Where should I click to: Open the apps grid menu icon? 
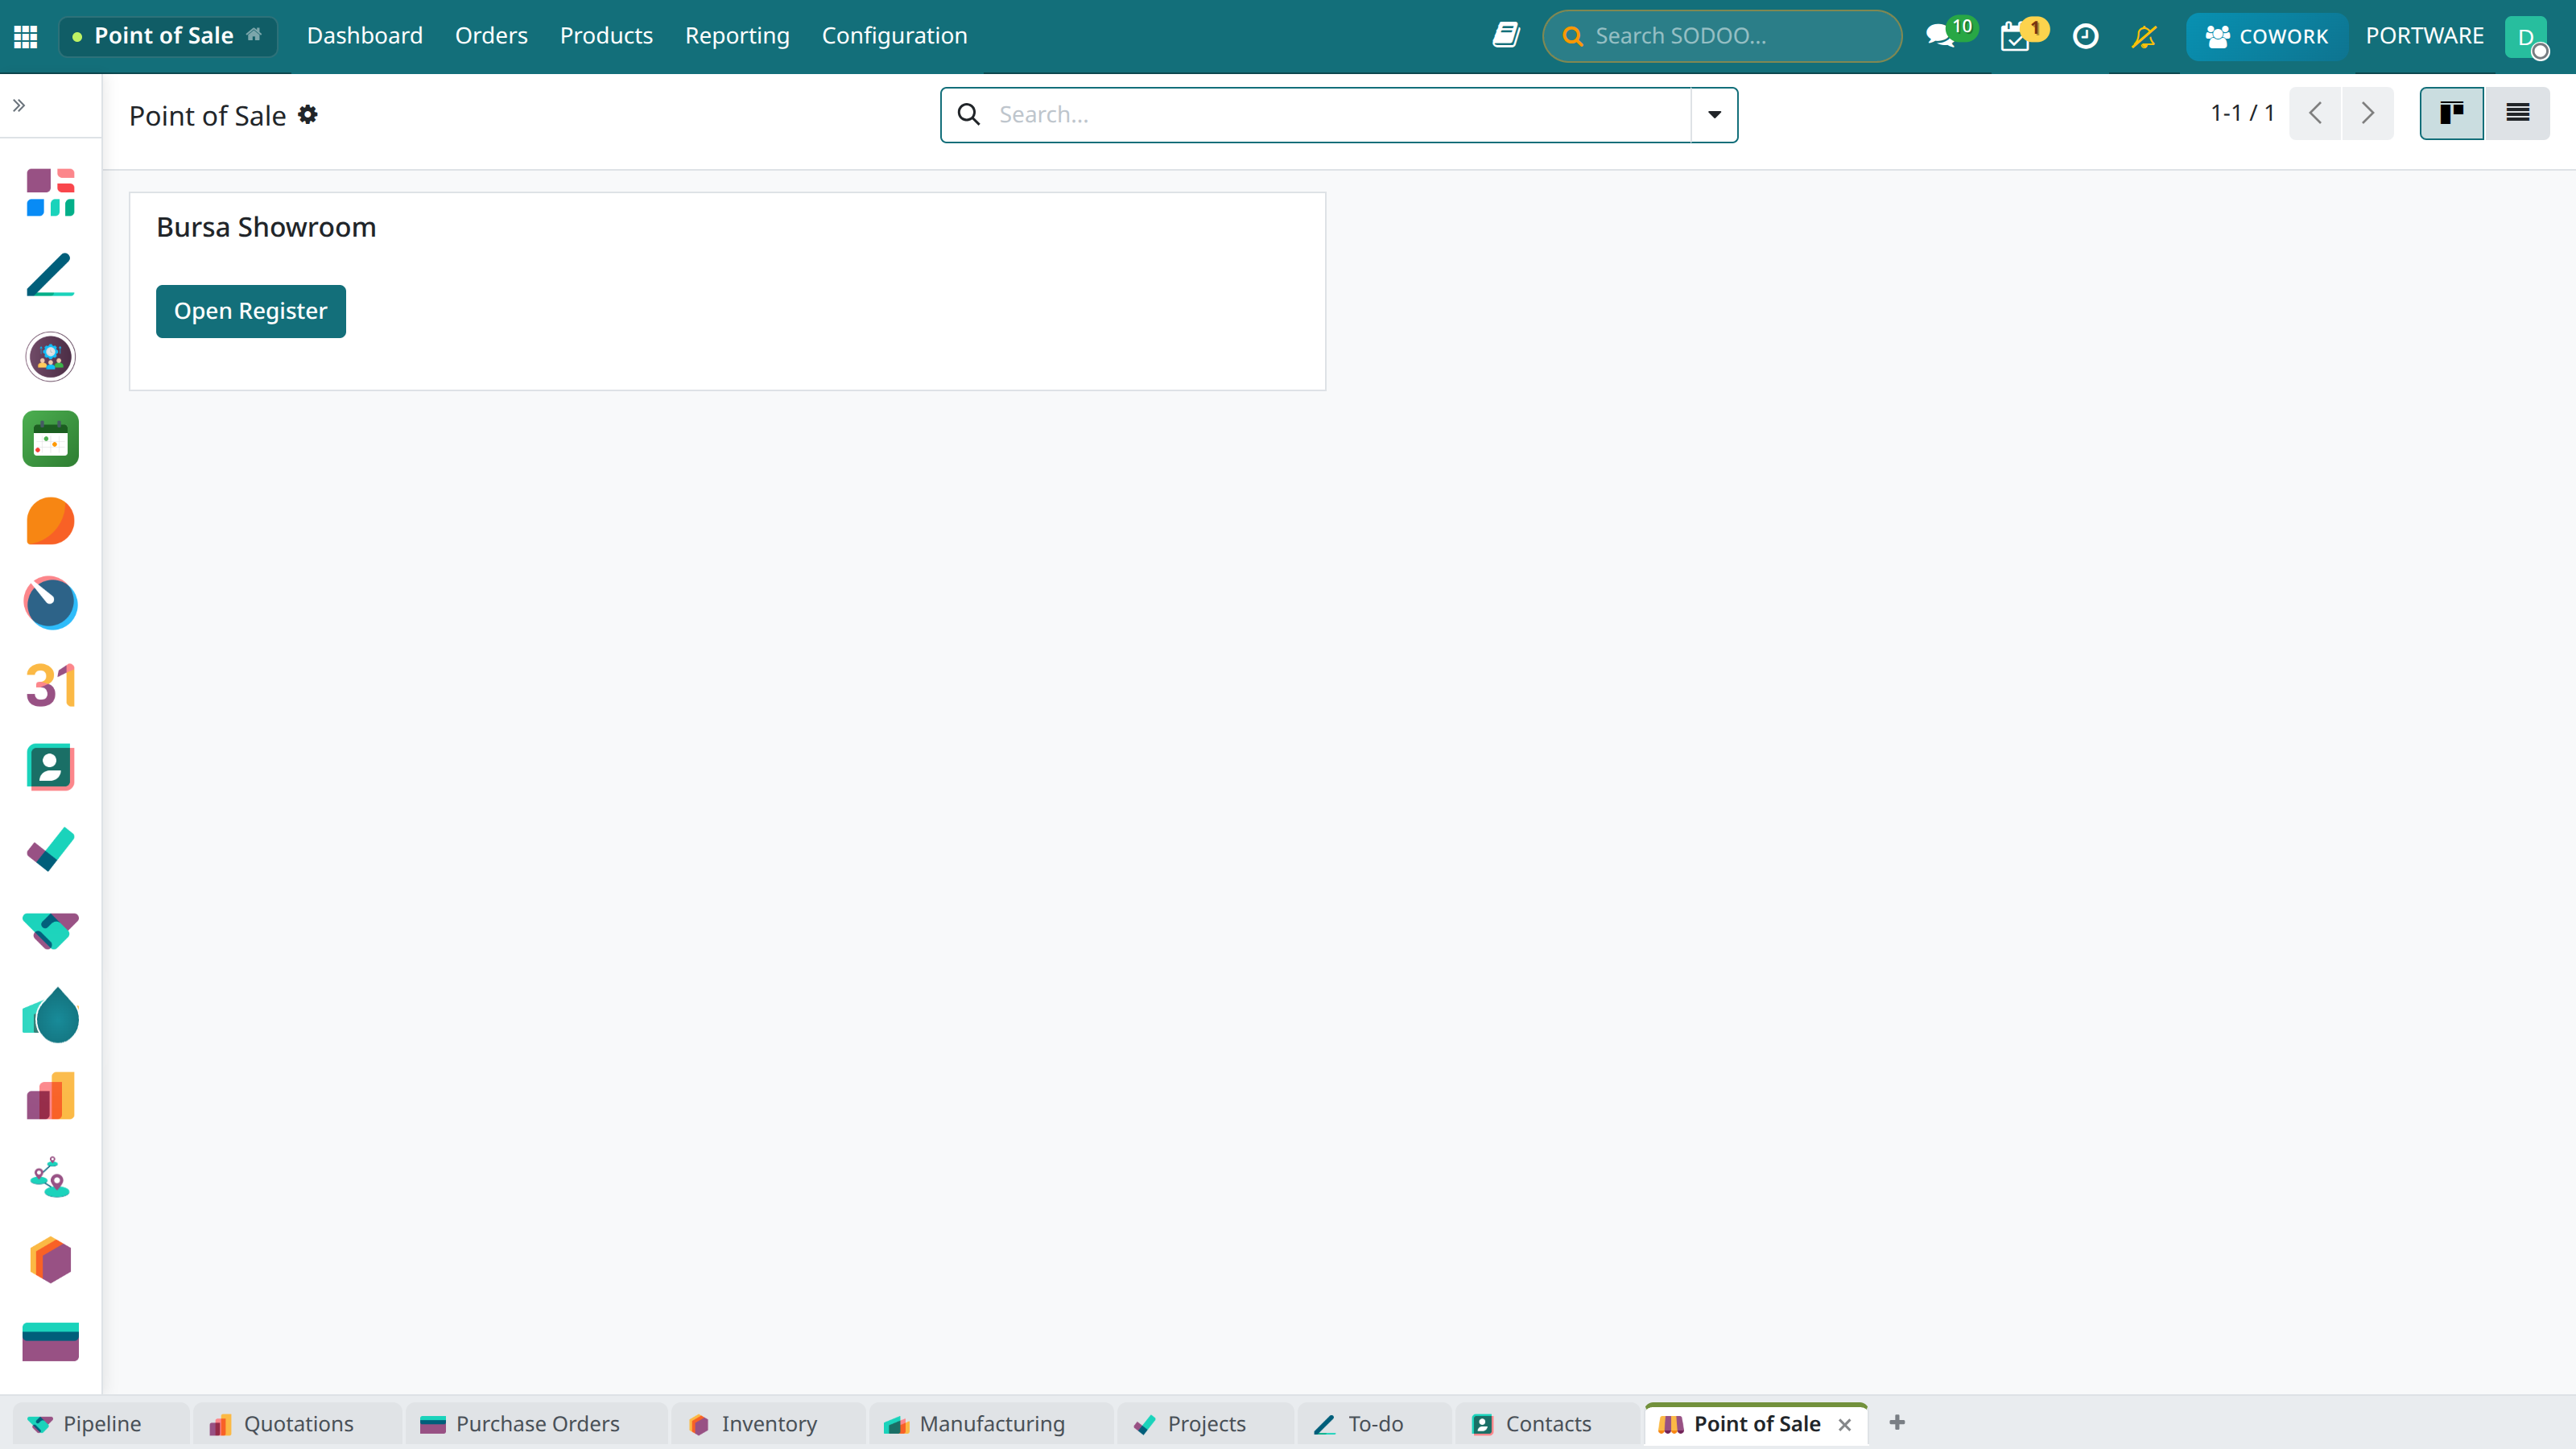(26, 36)
